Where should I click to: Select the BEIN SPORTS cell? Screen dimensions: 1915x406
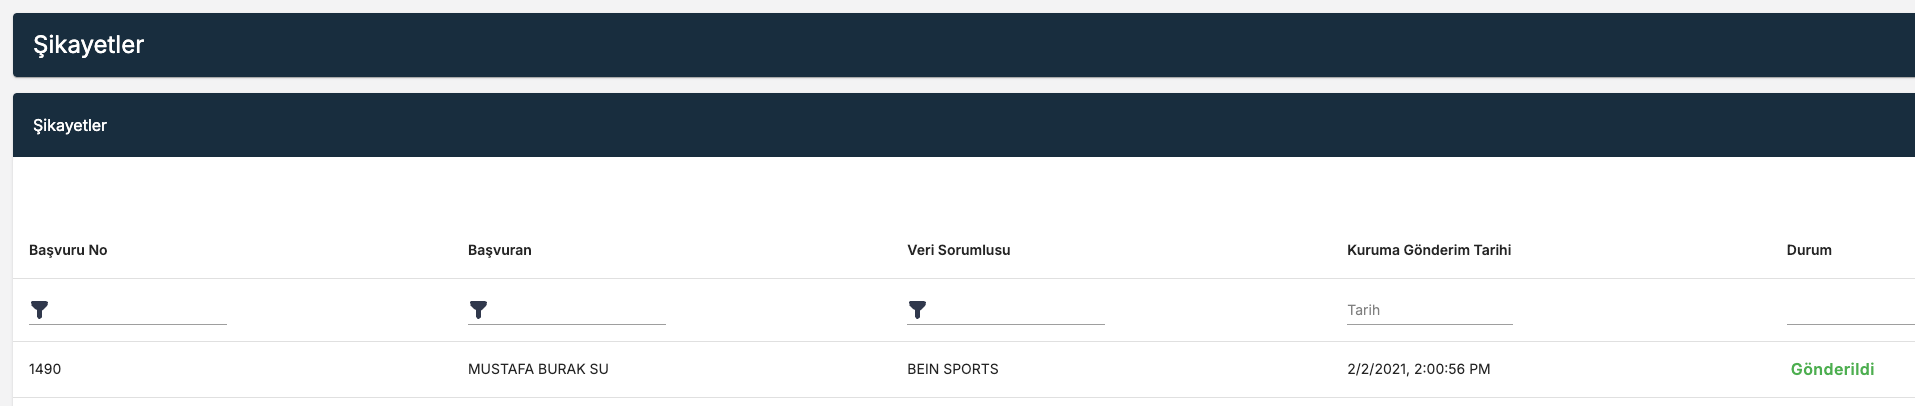pos(952,369)
